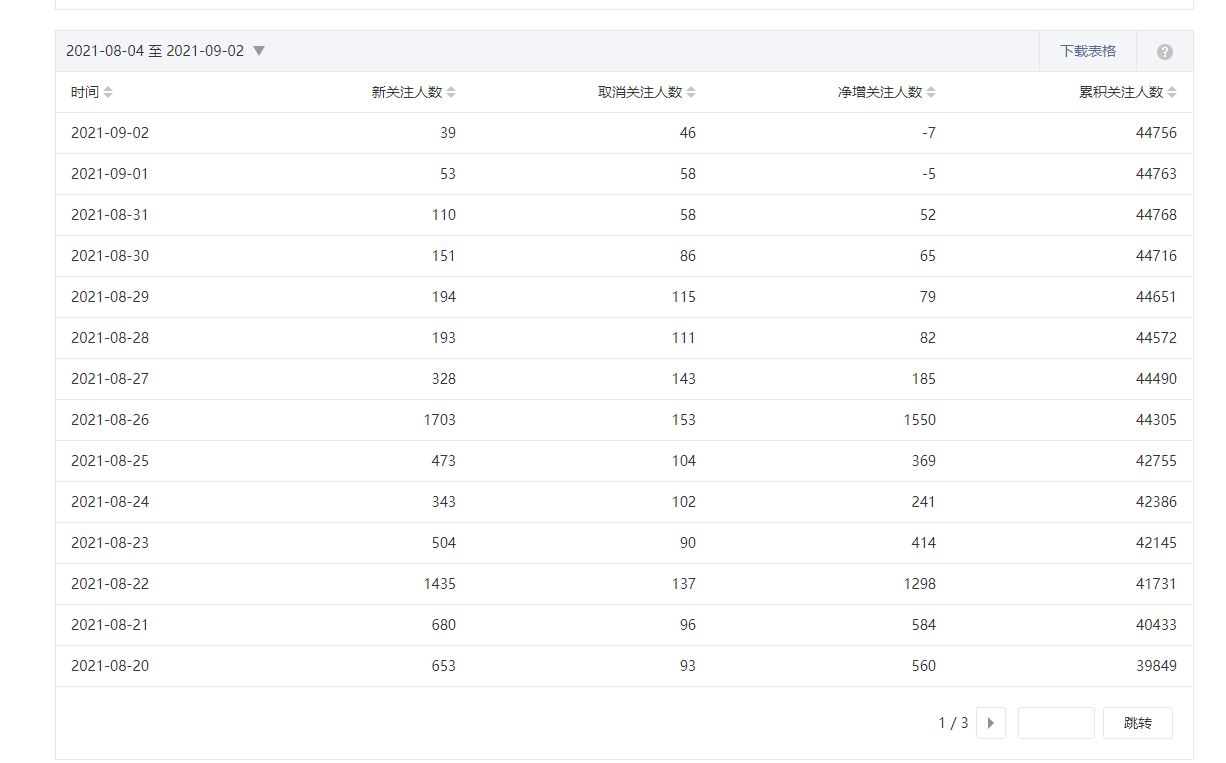Screen dimensions: 1226x763
Task: Click sort arrows next to 新关注人数
Action: (451, 92)
